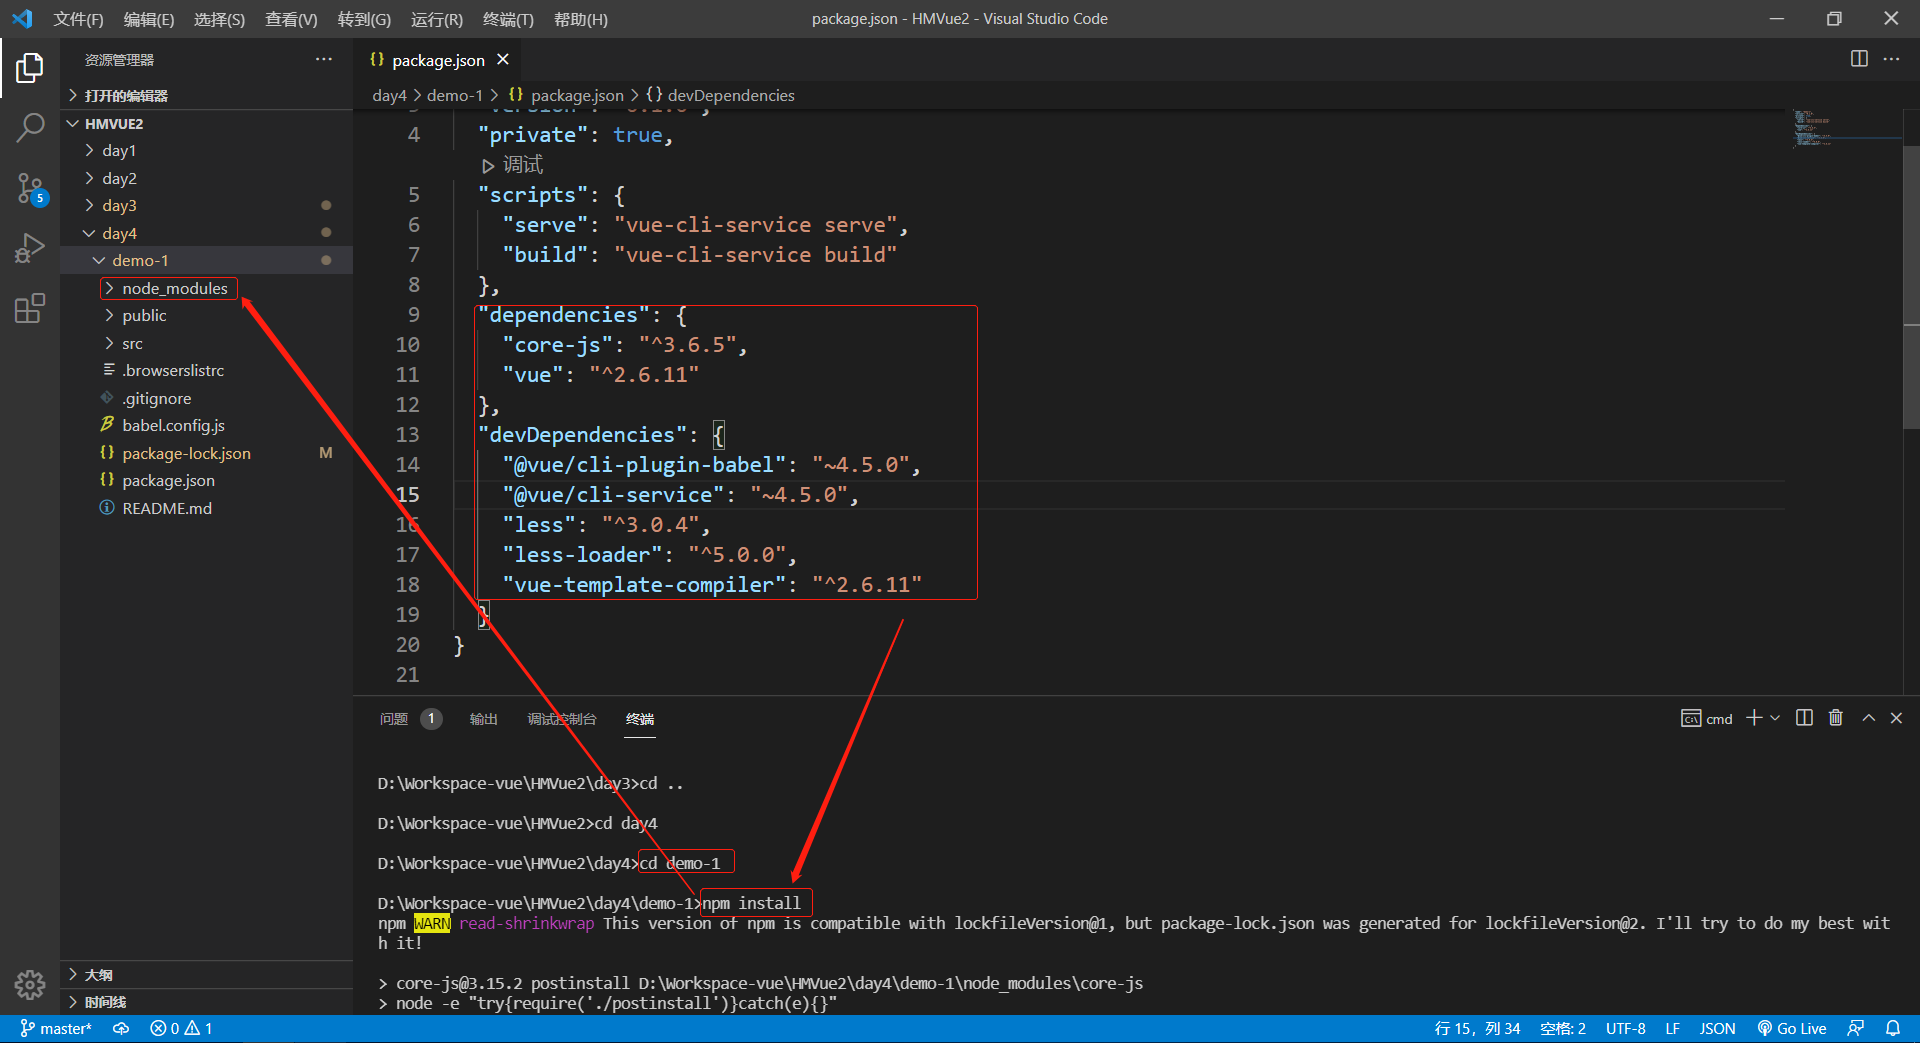Click the code minimap preview
The width and height of the screenshot is (1920, 1043).
point(1847,128)
